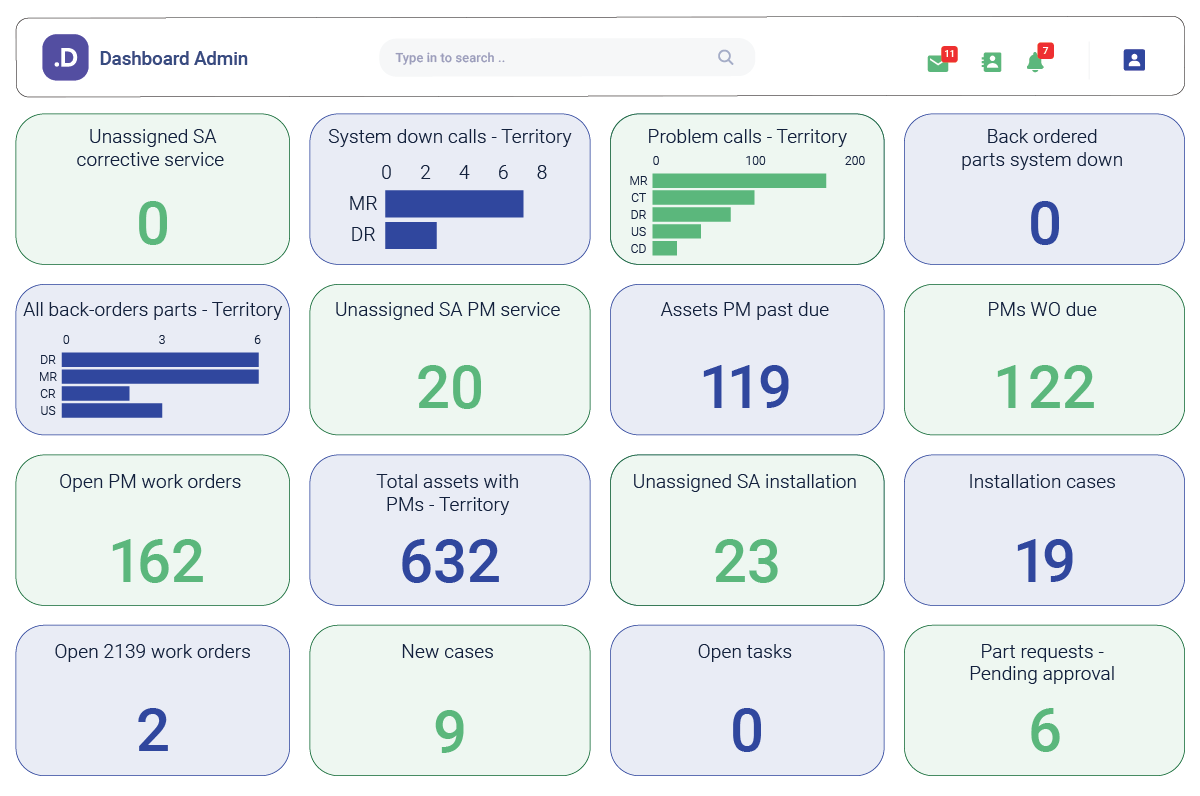View the notification badge showing 7
The height and width of the screenshot is (796, 1200).
[1045, 49]
